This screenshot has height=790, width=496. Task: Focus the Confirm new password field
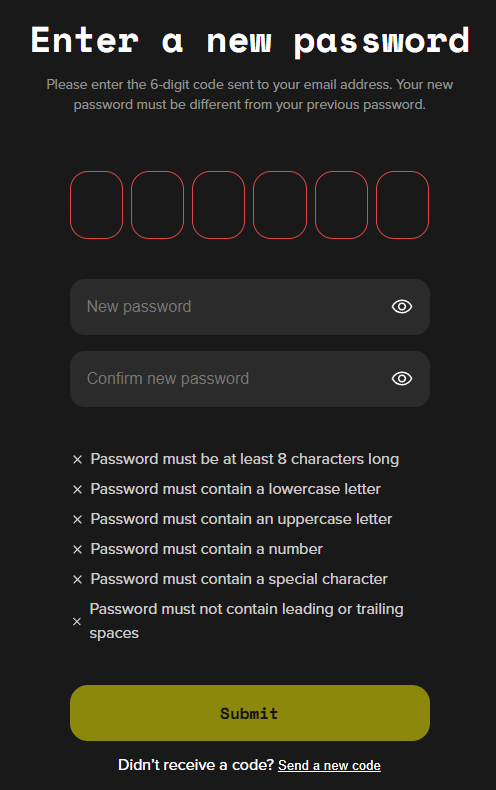pos(250,379)
